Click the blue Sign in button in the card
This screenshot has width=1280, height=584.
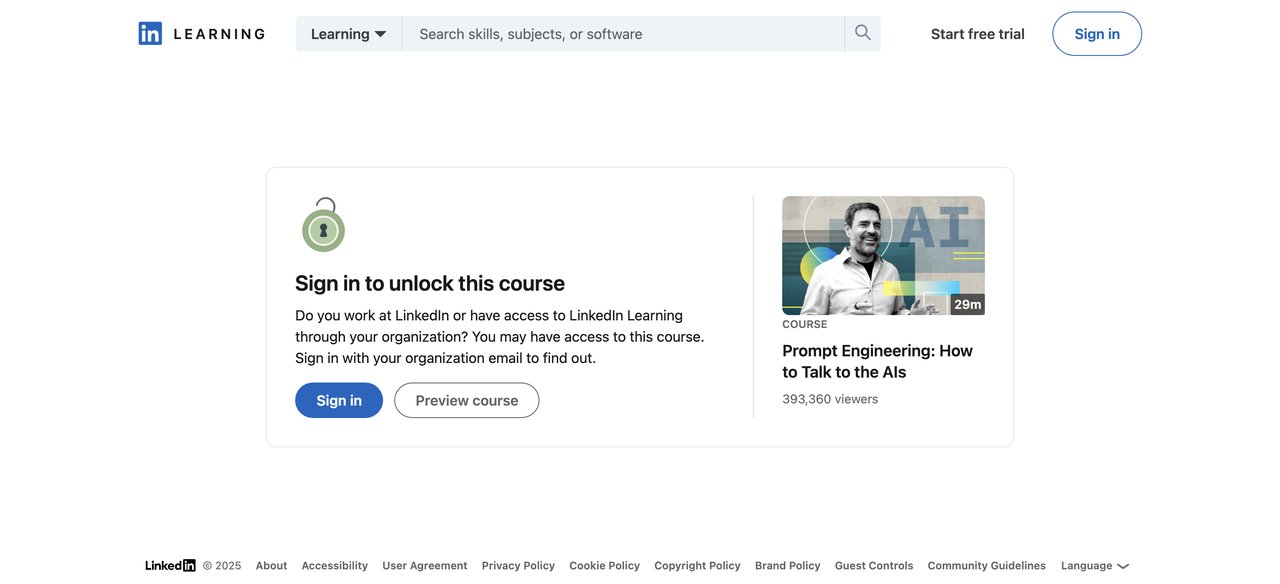pyautogui.click(x=339, y=400)
